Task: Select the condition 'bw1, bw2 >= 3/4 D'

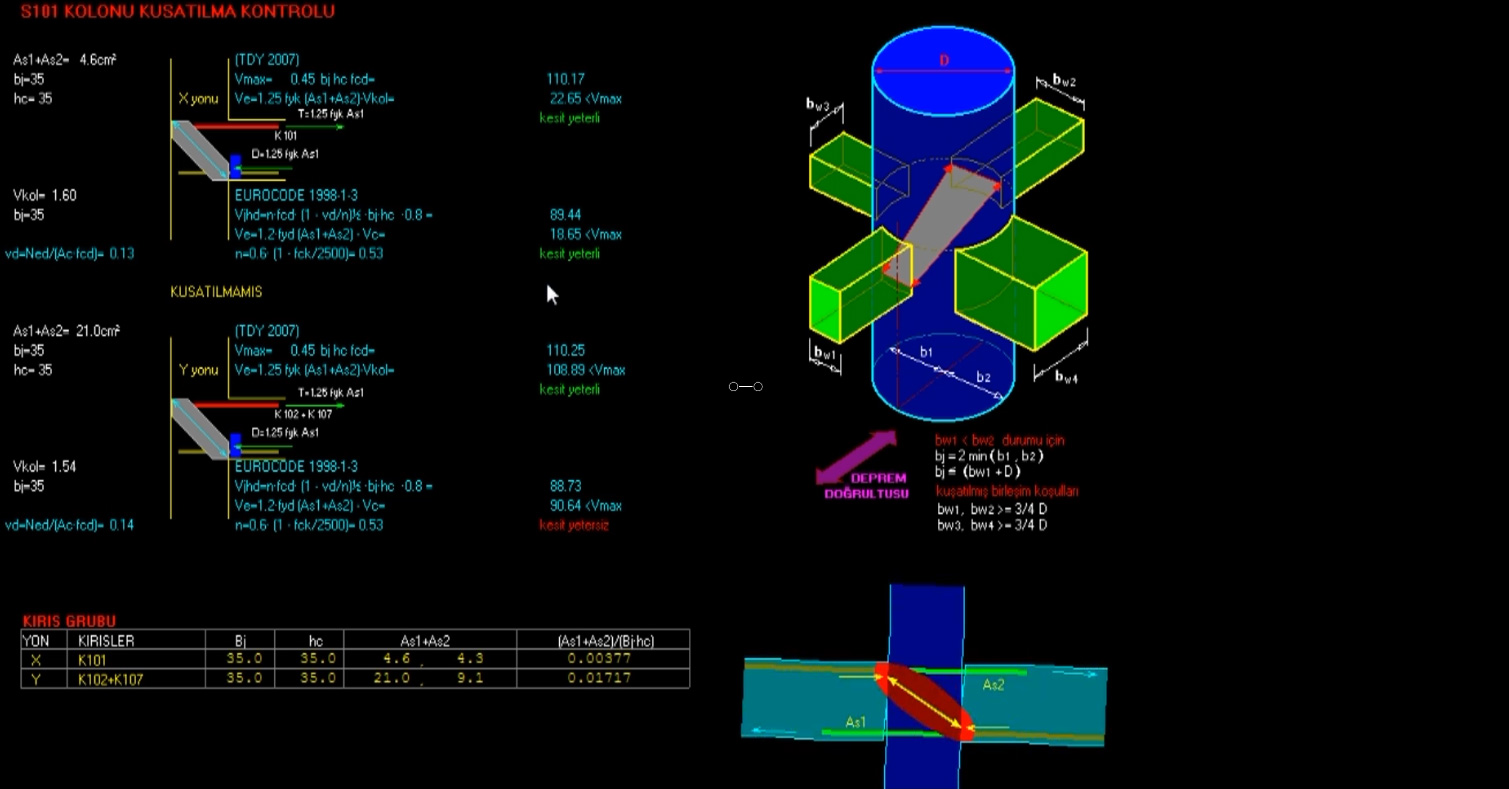Action: (992, 509)
